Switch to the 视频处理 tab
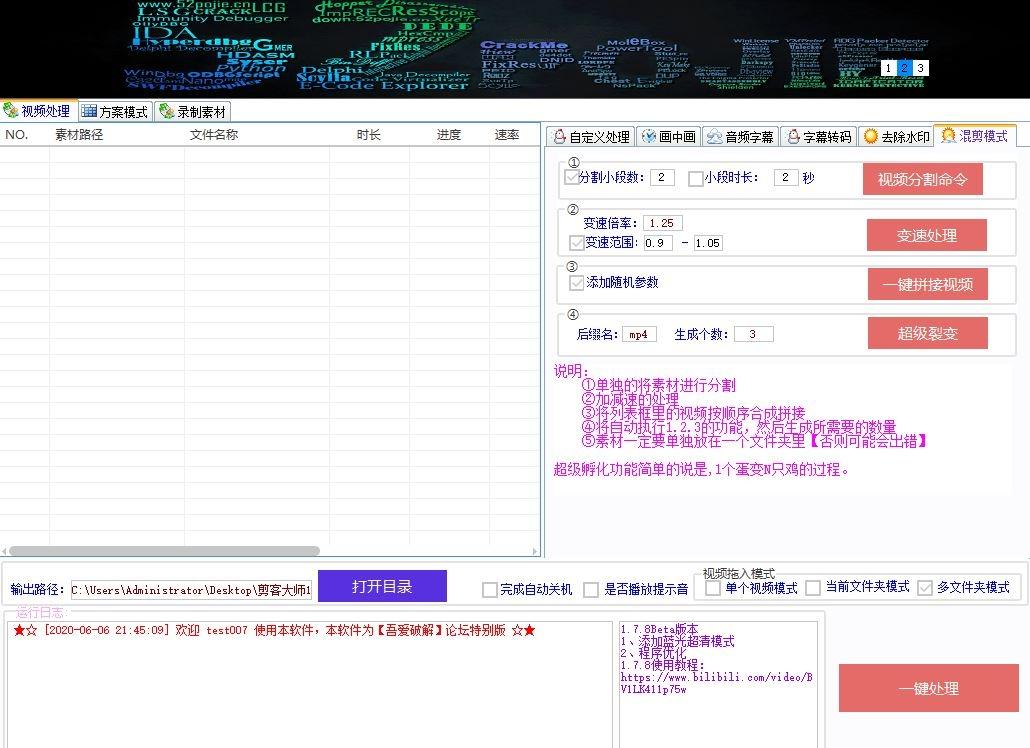The width and height of the screenshot is (1030, 748). [x=39, y=111]
